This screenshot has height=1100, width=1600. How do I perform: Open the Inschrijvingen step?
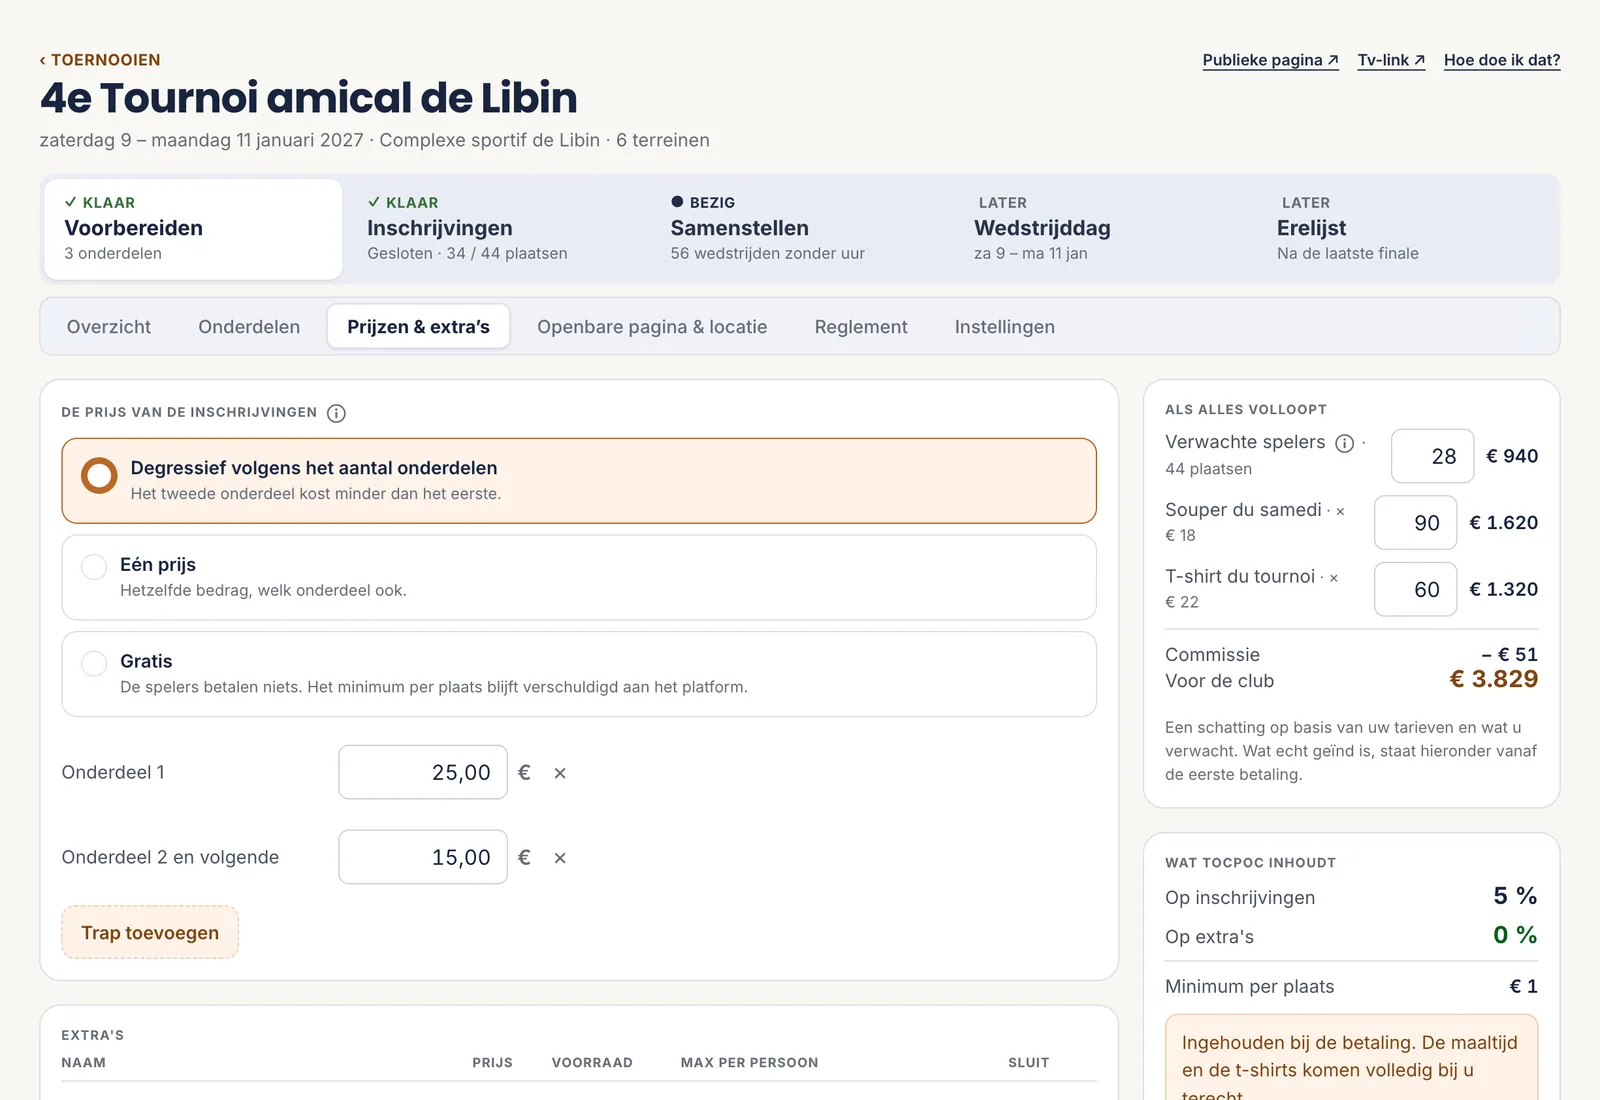click(x=497, y=229)
